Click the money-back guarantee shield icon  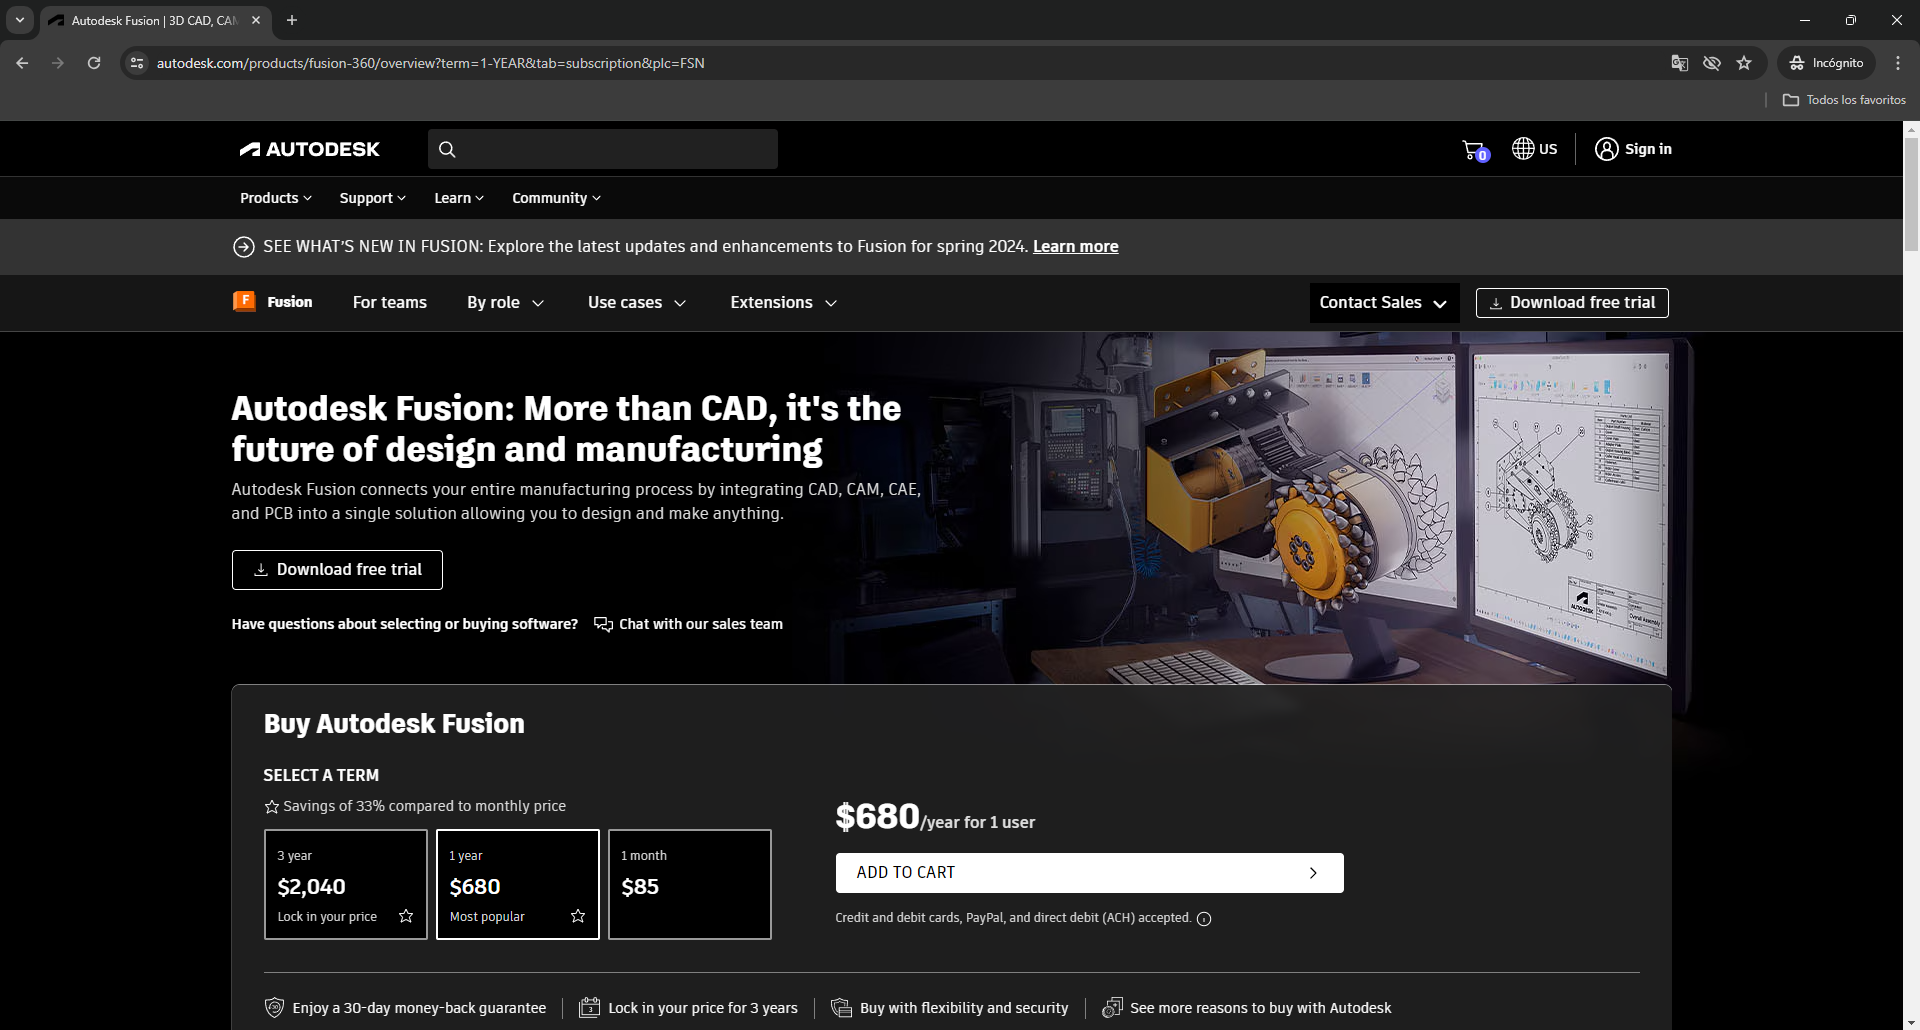(x=274, y=1007)
